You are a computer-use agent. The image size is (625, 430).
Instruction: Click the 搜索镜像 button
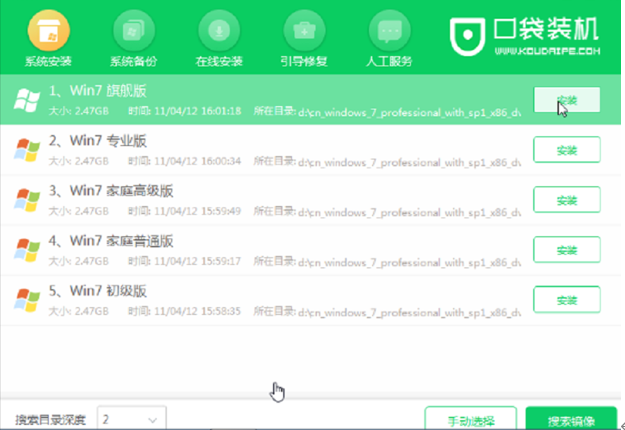(x=571, y=420)
